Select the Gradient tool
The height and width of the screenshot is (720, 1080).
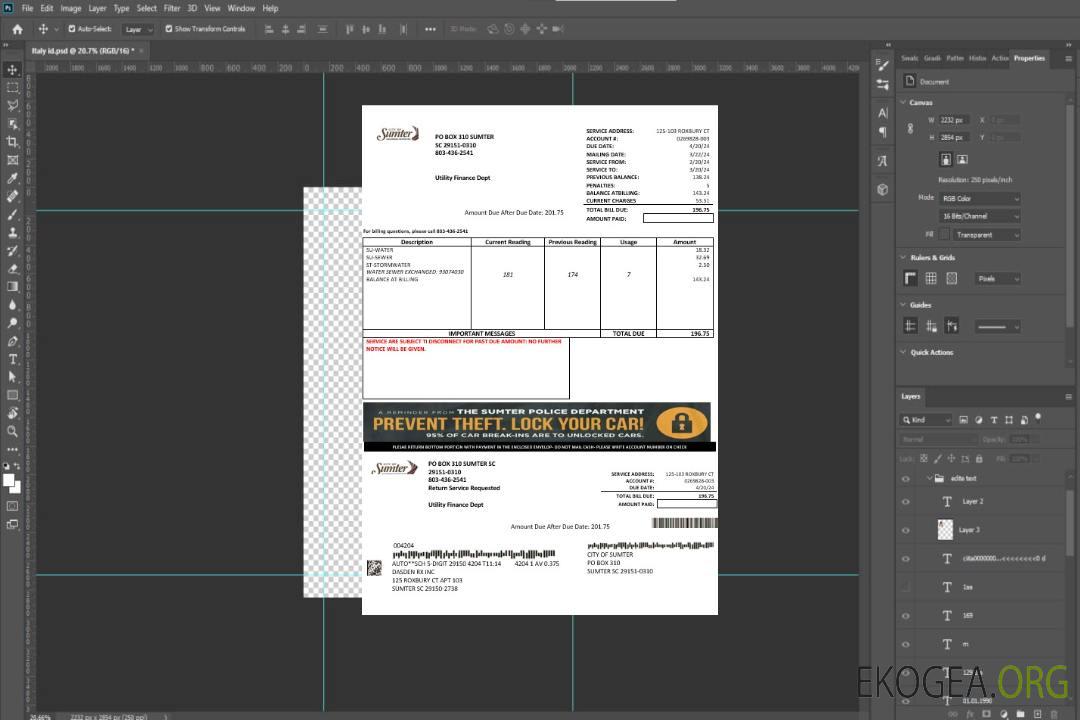(13, 287)
